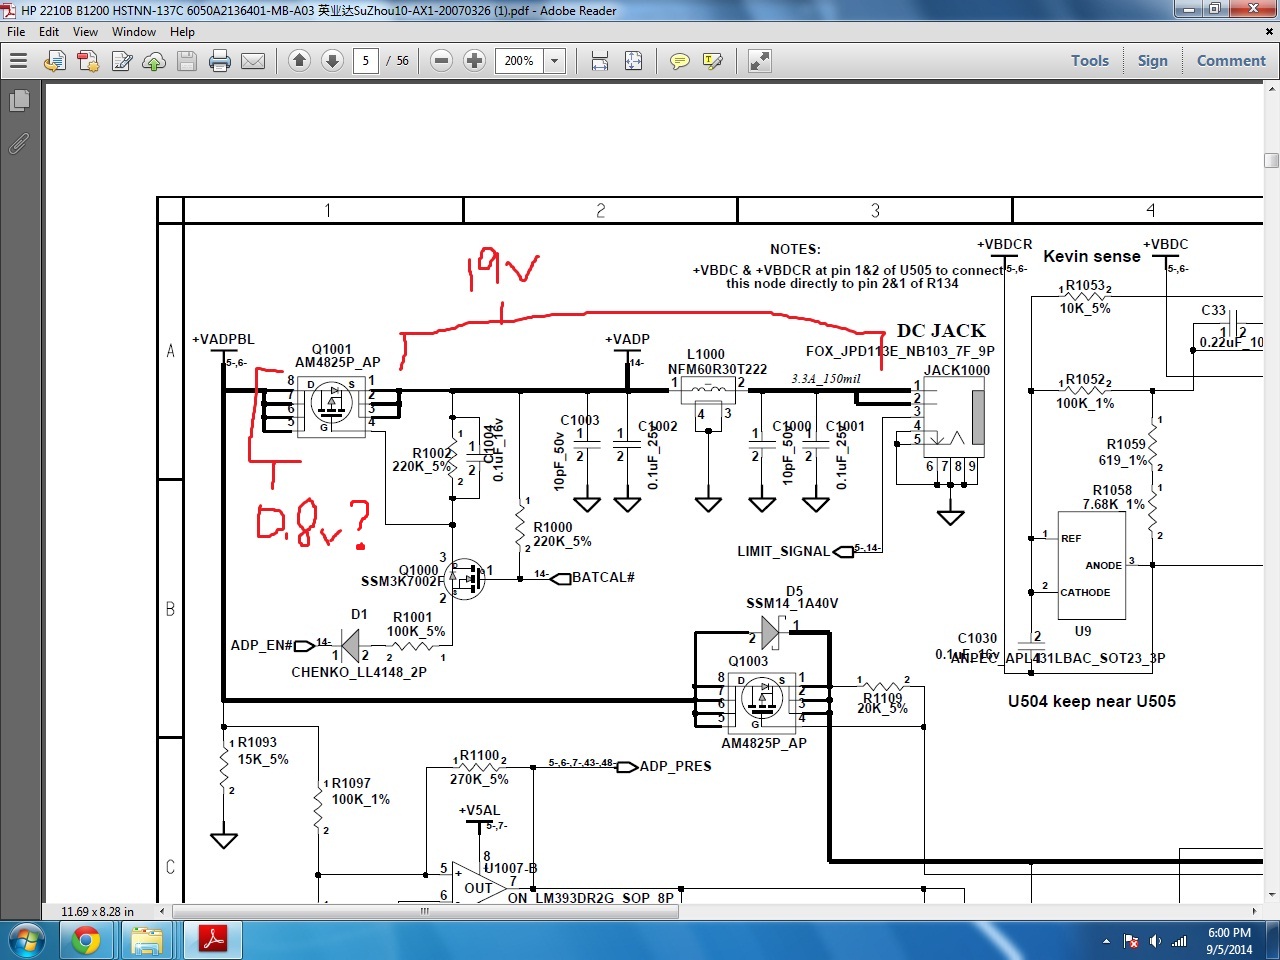Zoom in with the plus button
The width and height of the screenshot is (1280, 960).
click(x=475, y=61)
